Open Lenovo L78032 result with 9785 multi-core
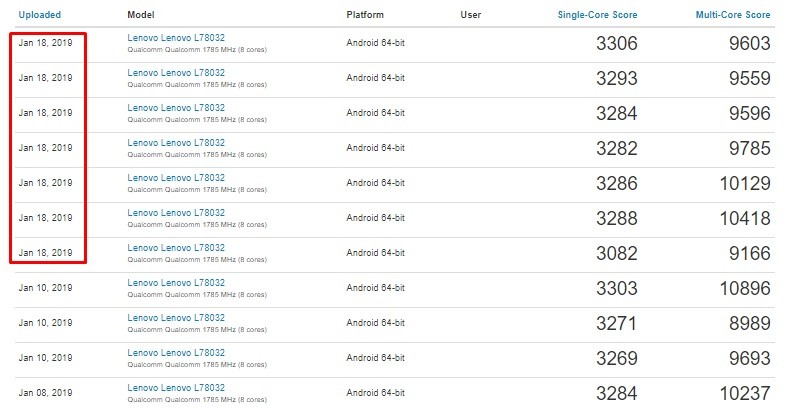Screen dimensions: 792x412 coord(176,143)
